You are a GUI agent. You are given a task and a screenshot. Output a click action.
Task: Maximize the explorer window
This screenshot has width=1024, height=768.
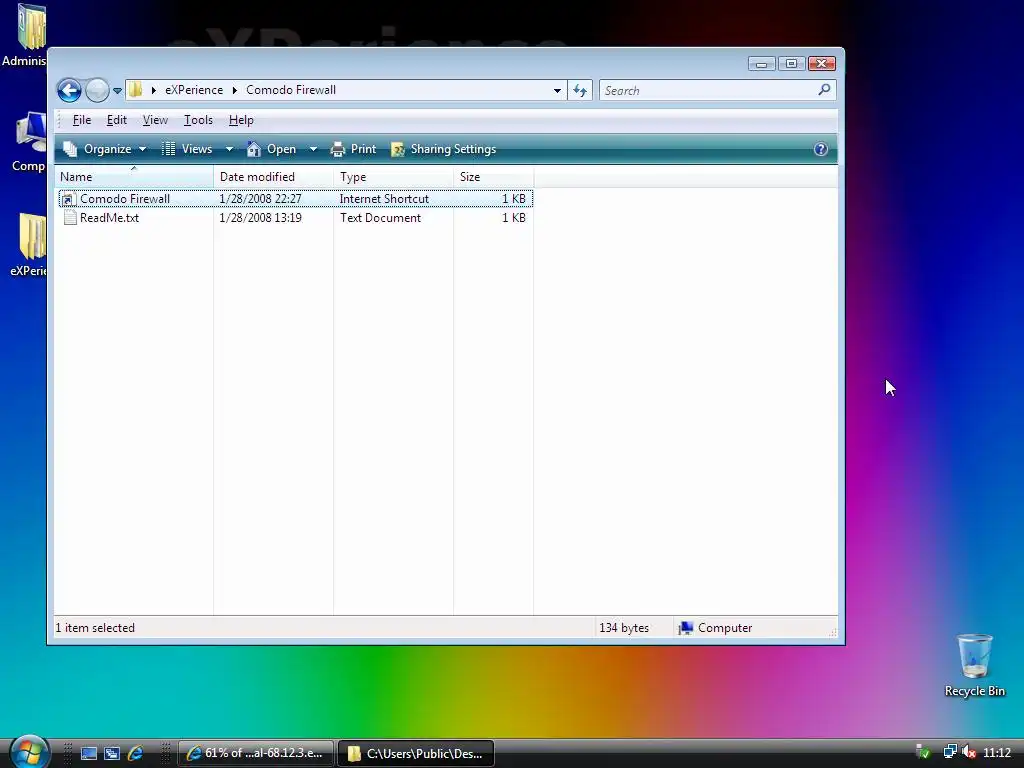point(792,63)
